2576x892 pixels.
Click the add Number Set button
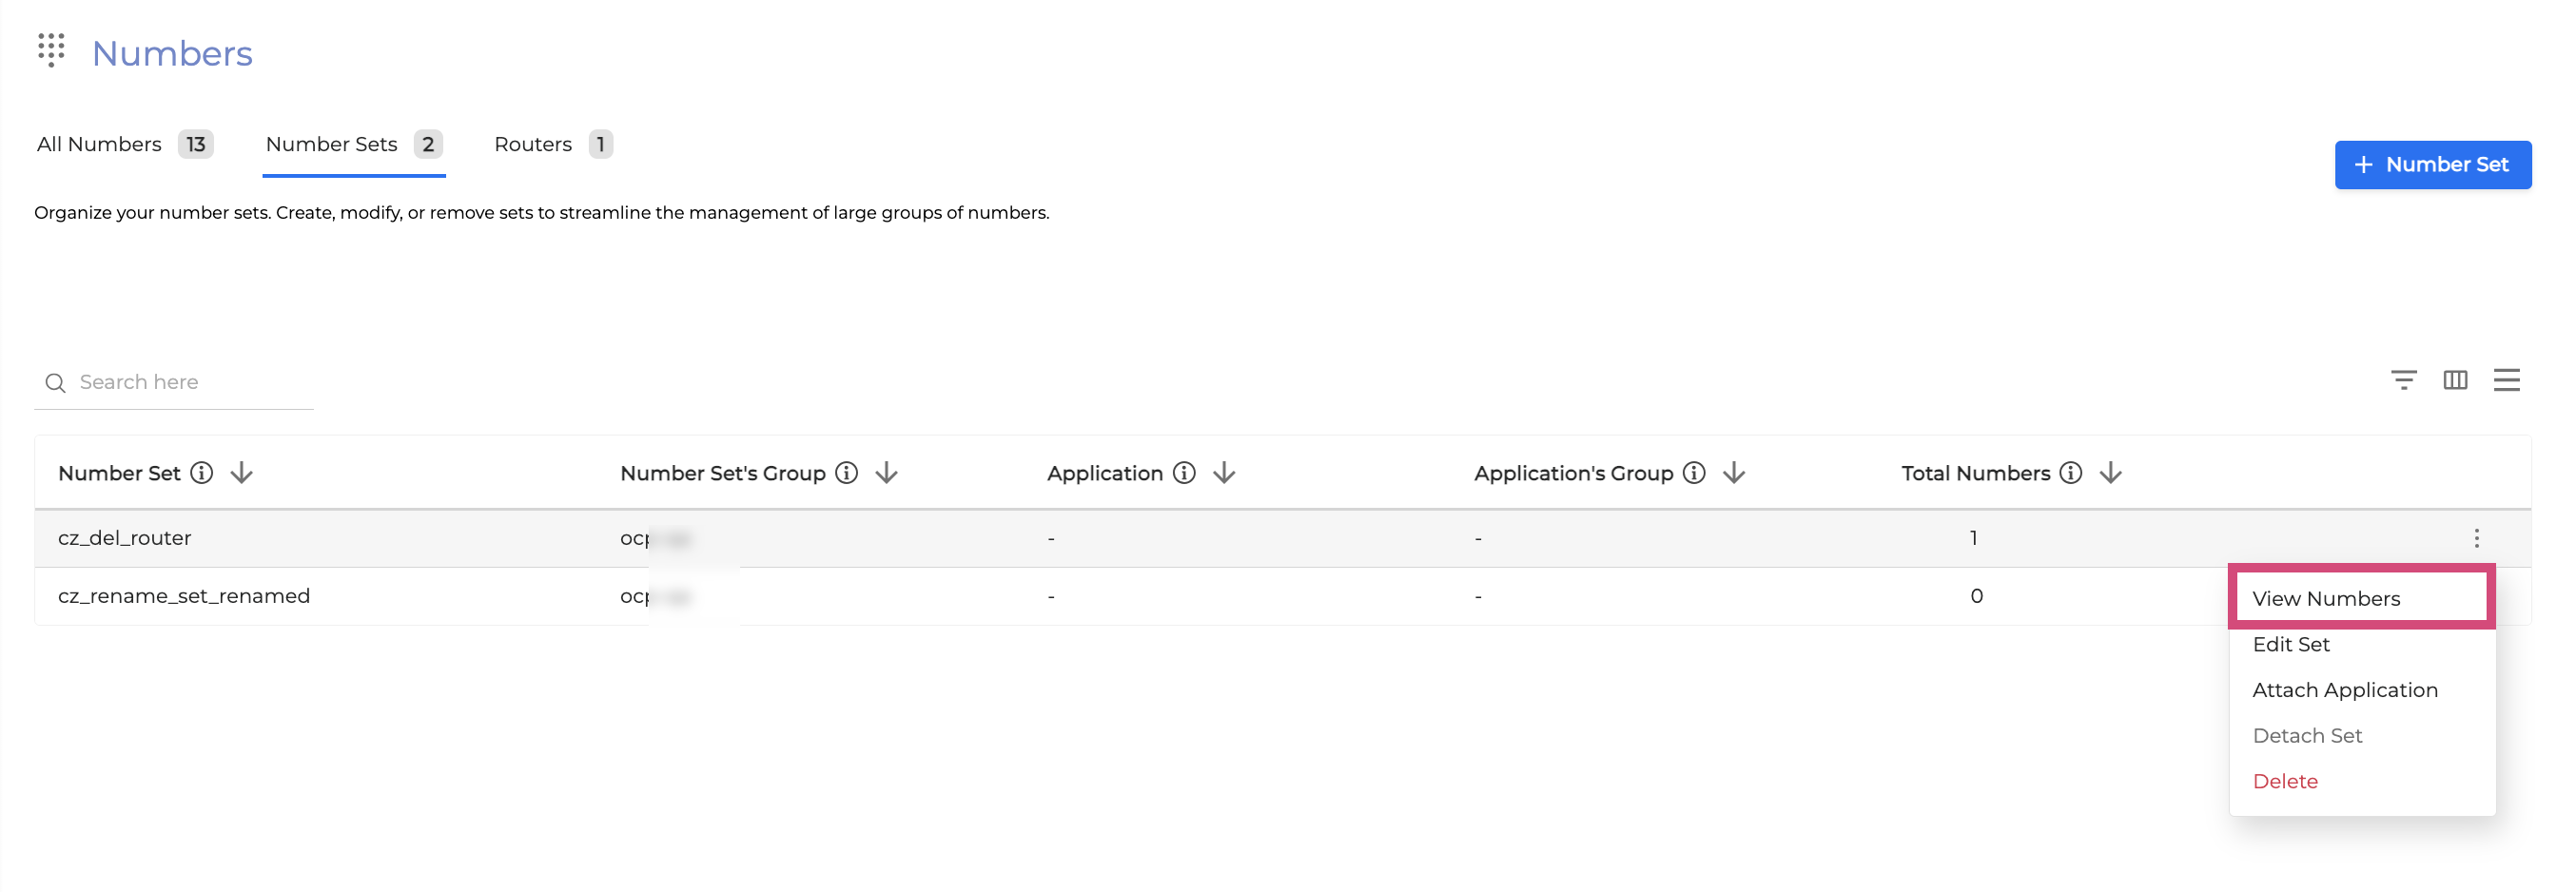pyautogui.click(x=2432, y=165)
